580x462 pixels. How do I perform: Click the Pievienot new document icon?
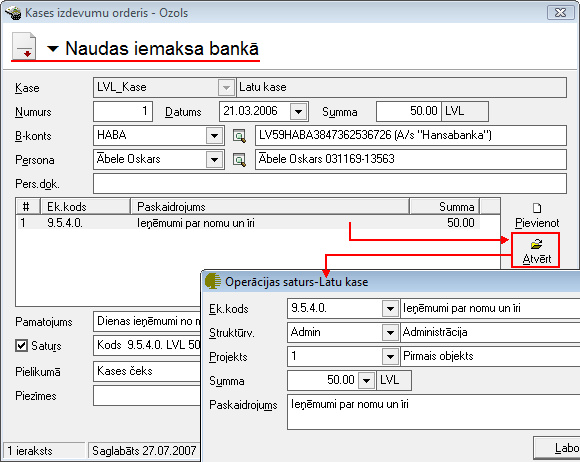[x=537, y=208]
